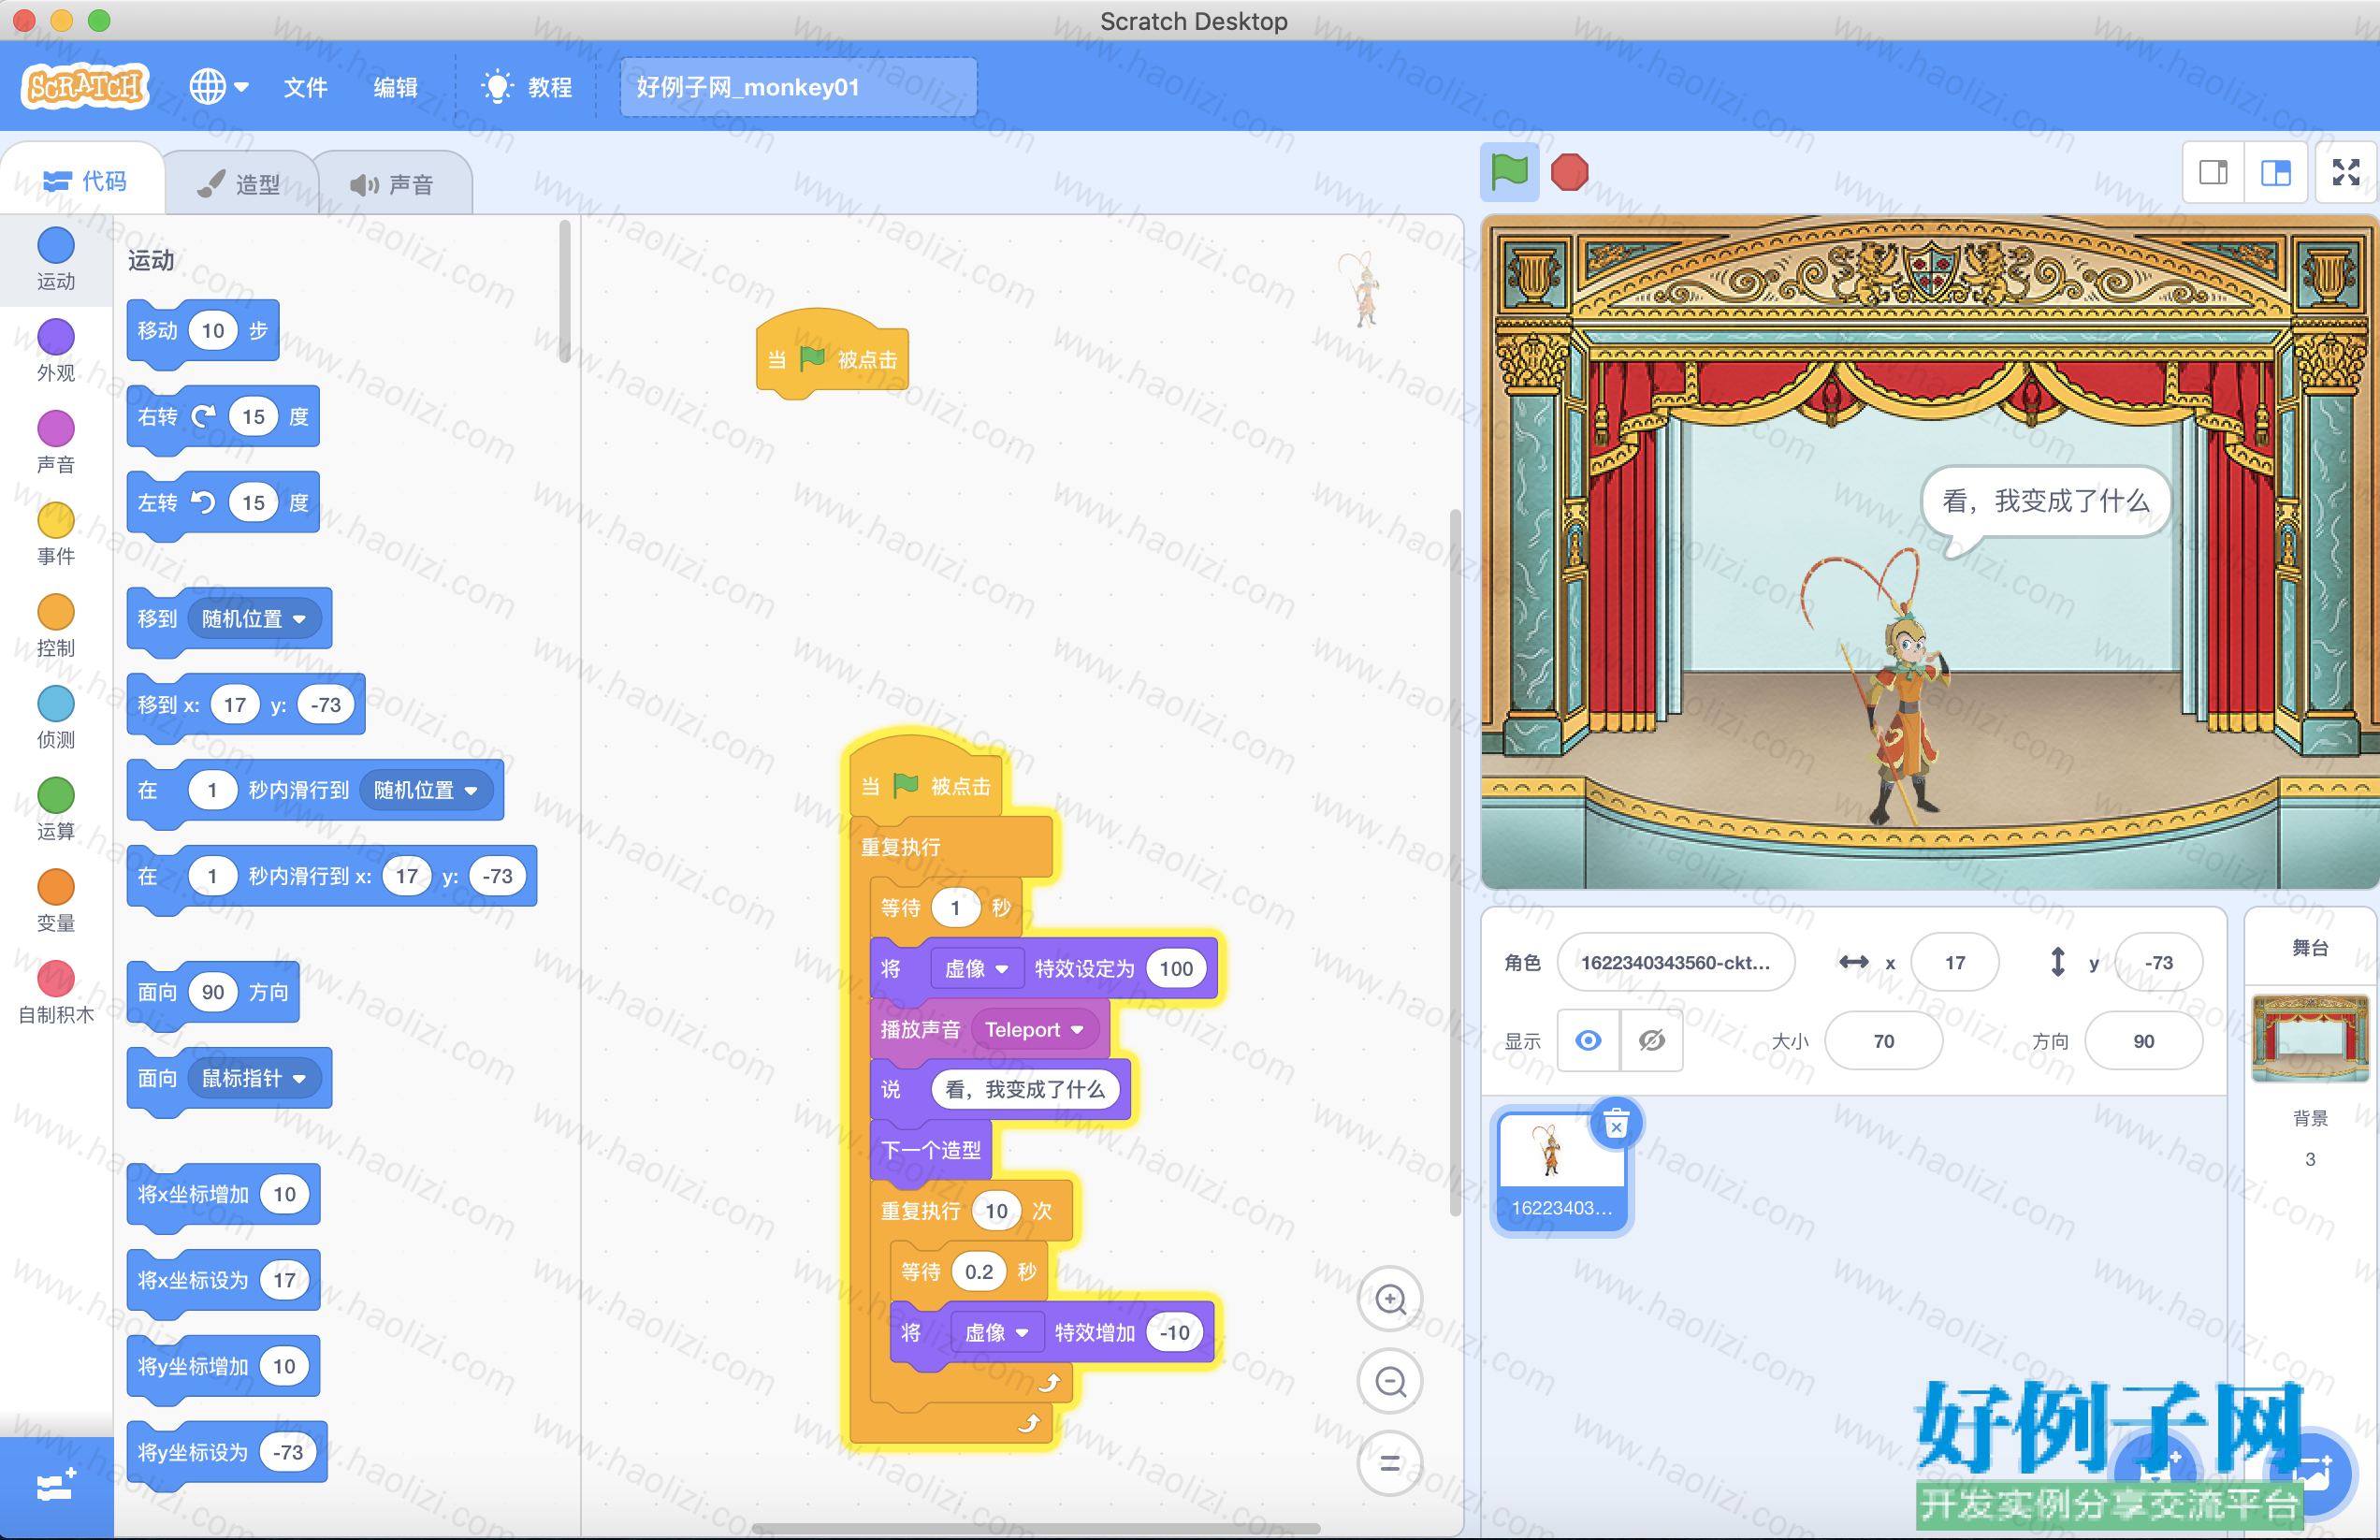
Task: Select the 声音 (Sound) block category
Action: pyautogui.click(x=56, y=443)
